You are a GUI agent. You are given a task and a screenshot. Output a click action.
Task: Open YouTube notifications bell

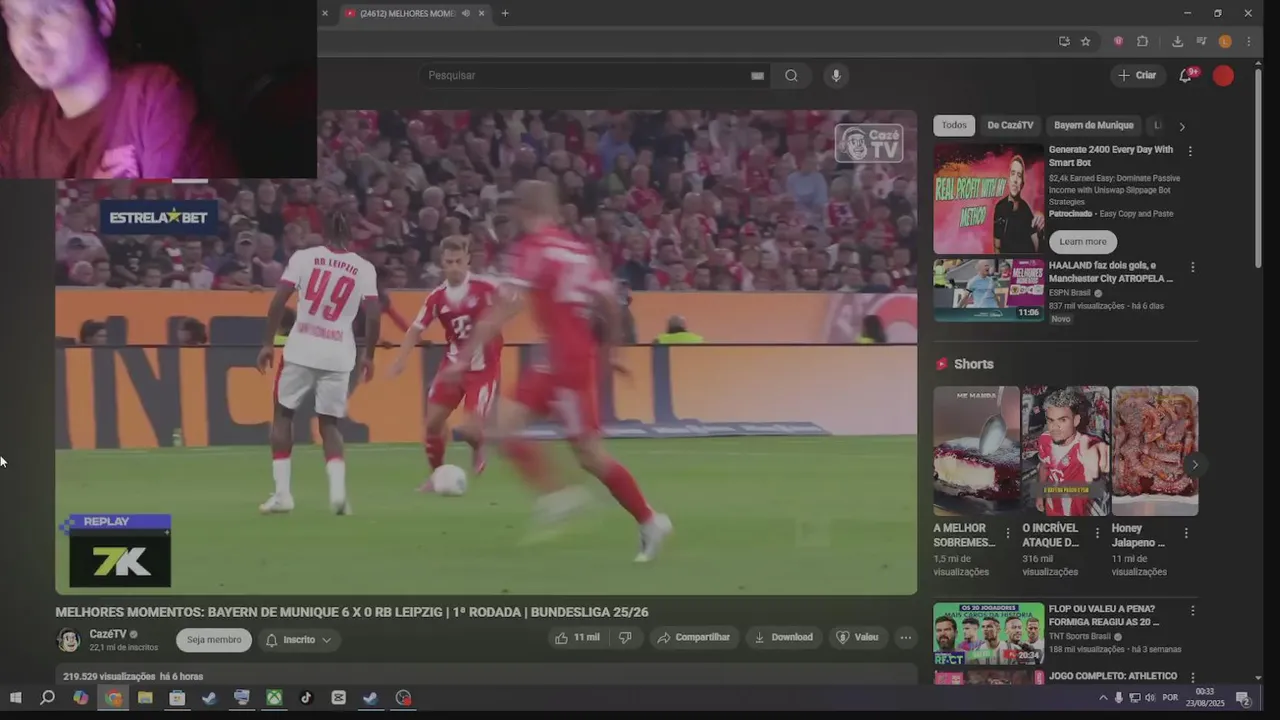click(x=1186, y=75)
